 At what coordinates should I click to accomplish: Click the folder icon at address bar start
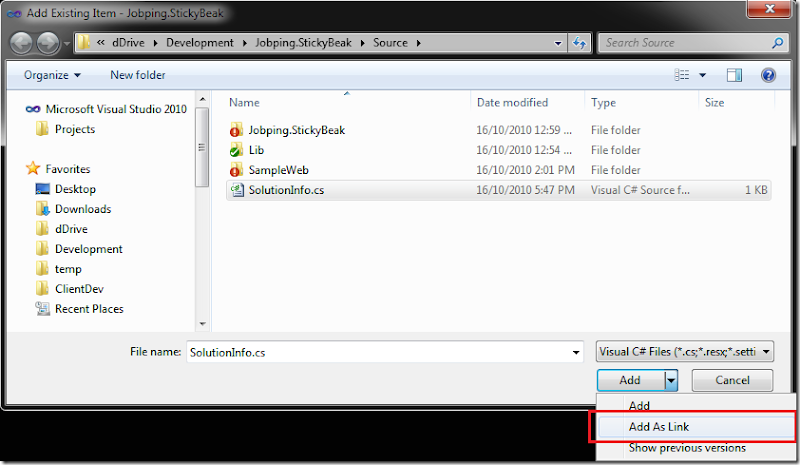tap(83, 43)
